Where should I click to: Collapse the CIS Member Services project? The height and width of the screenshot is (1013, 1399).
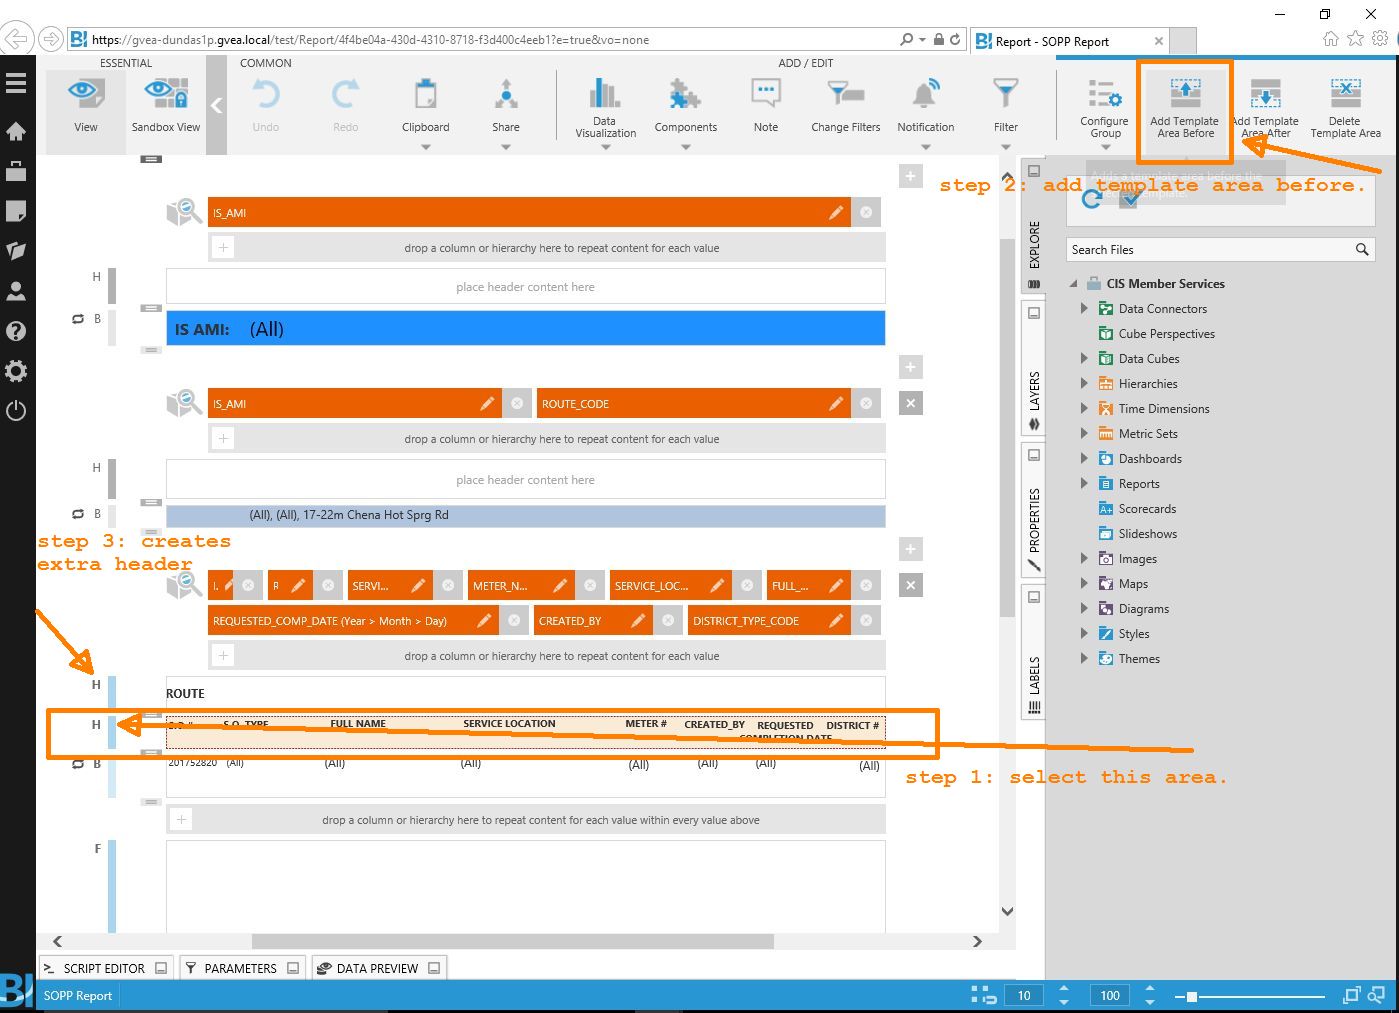[1073, 284]
